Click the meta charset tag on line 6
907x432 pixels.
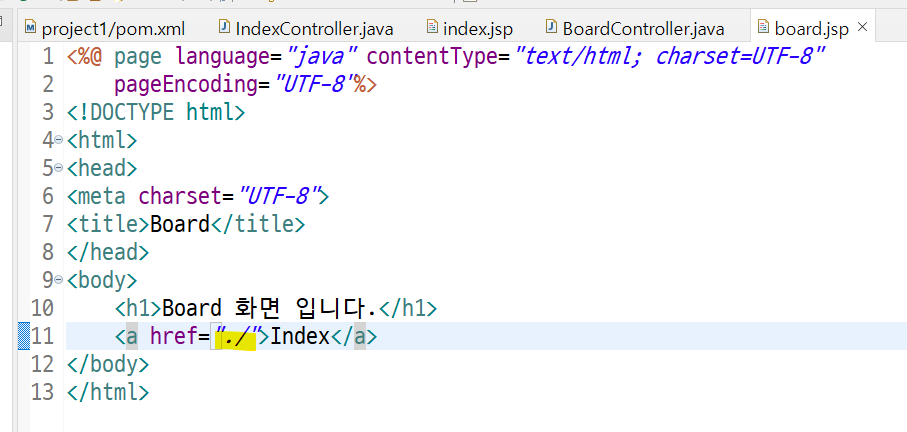pos(198,197)
